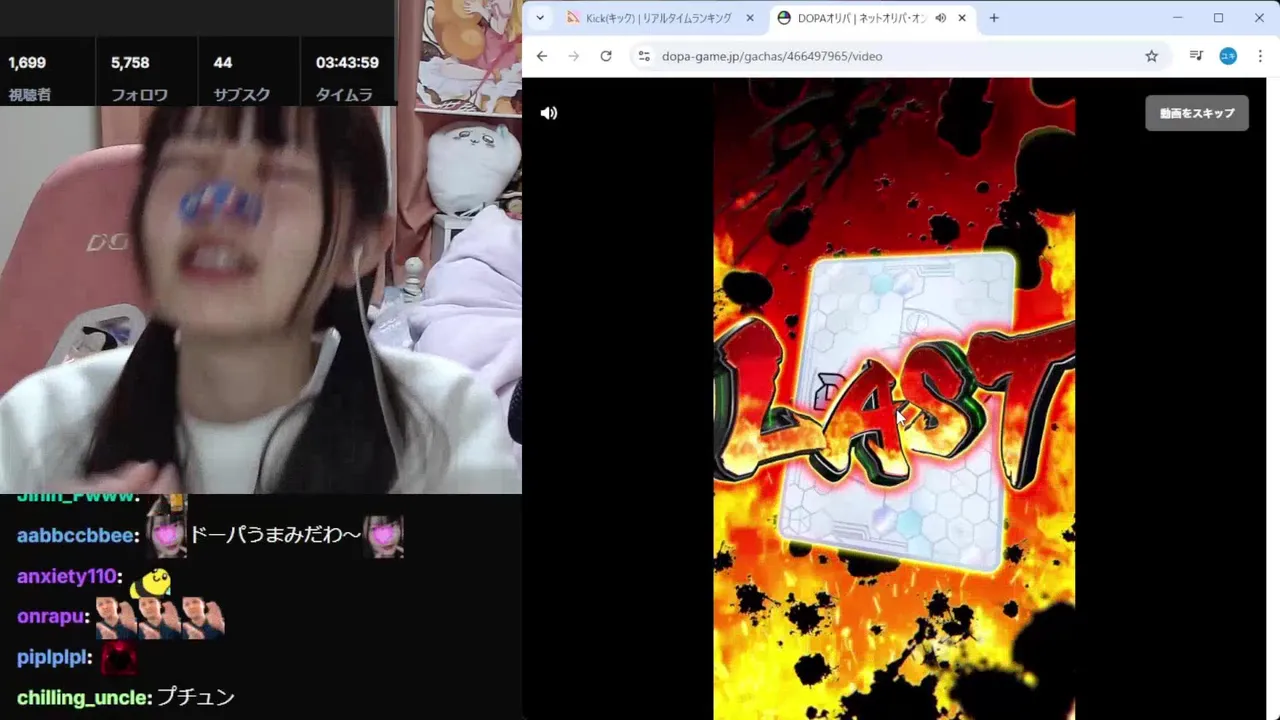Select the DOPA オリパ tab

tap(864, 18)
